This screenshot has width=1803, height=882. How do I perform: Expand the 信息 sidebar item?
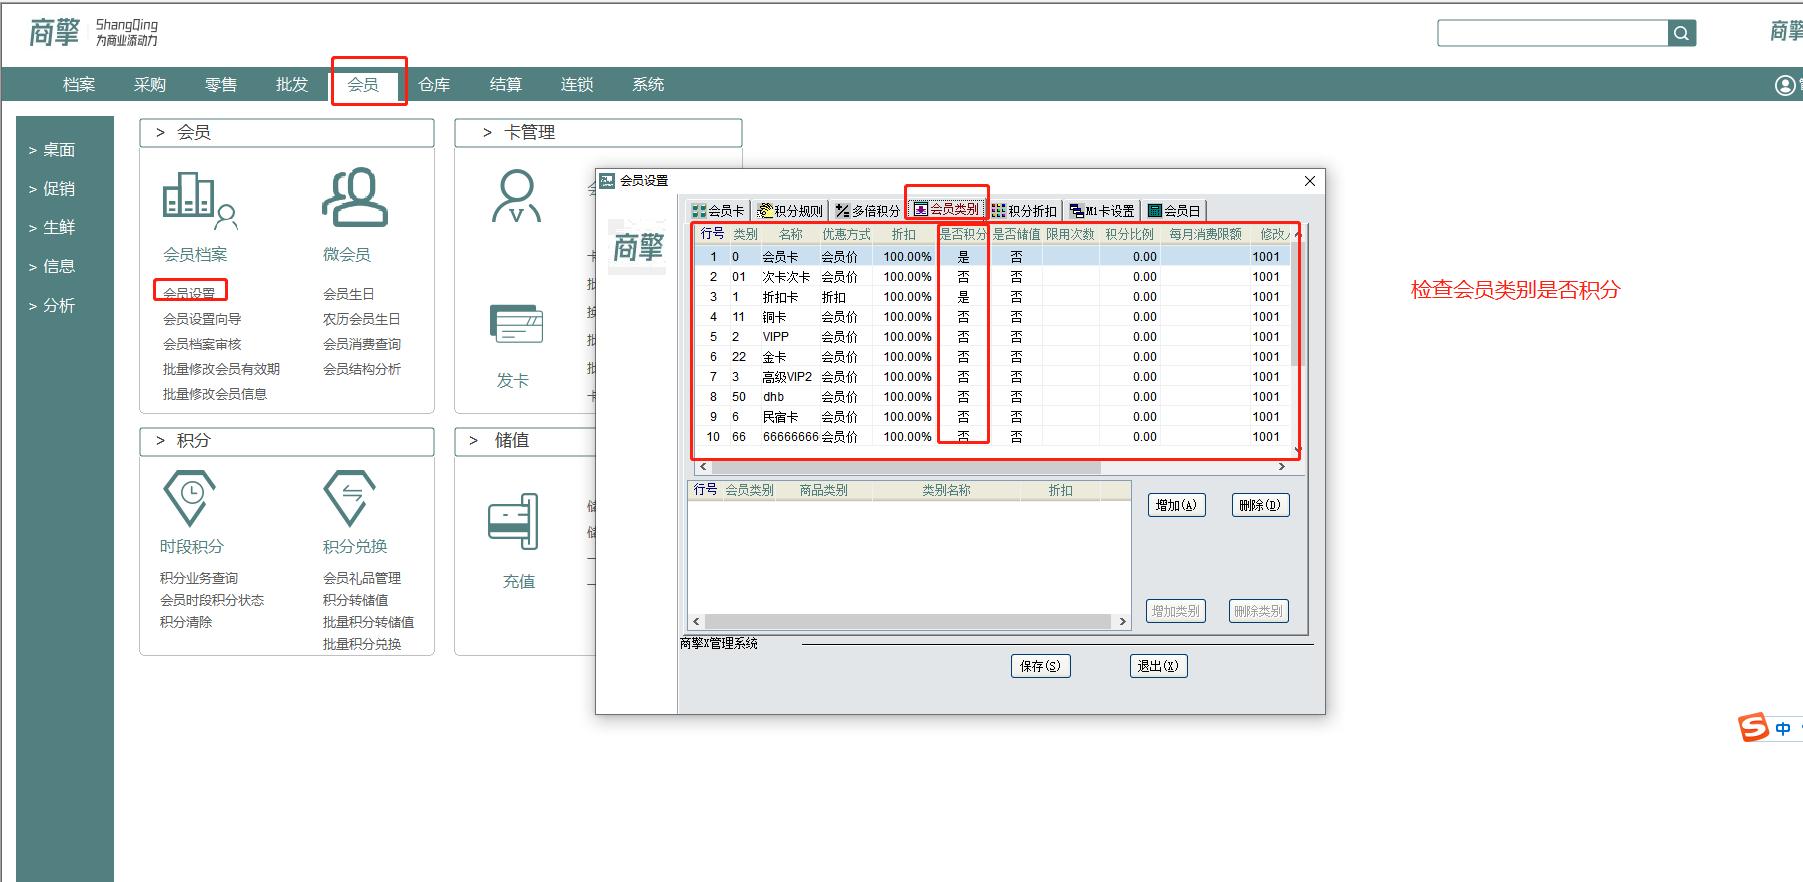pyautogui.click(x=52, y=267)
